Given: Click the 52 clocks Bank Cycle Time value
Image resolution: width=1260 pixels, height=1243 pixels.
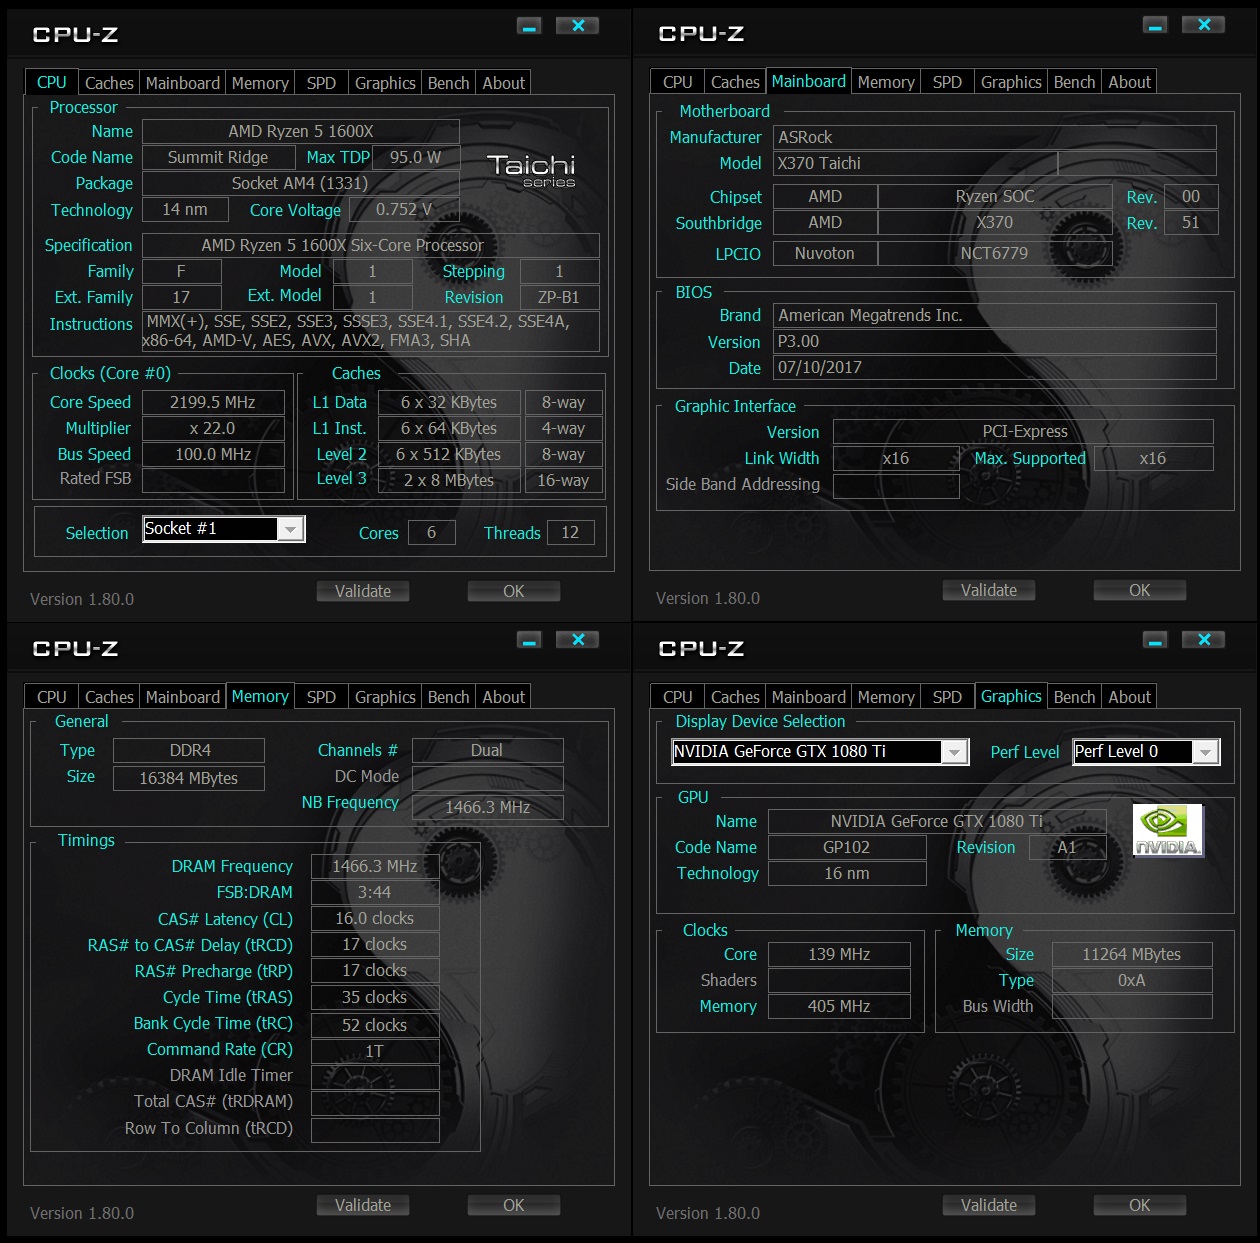Looking at the screenshot, I should [375, 1025].
